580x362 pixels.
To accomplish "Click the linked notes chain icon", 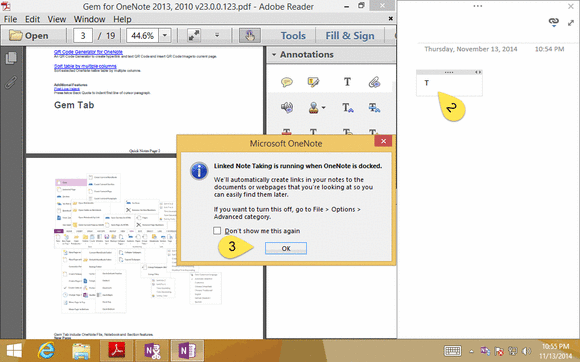I will click(553, 22).
